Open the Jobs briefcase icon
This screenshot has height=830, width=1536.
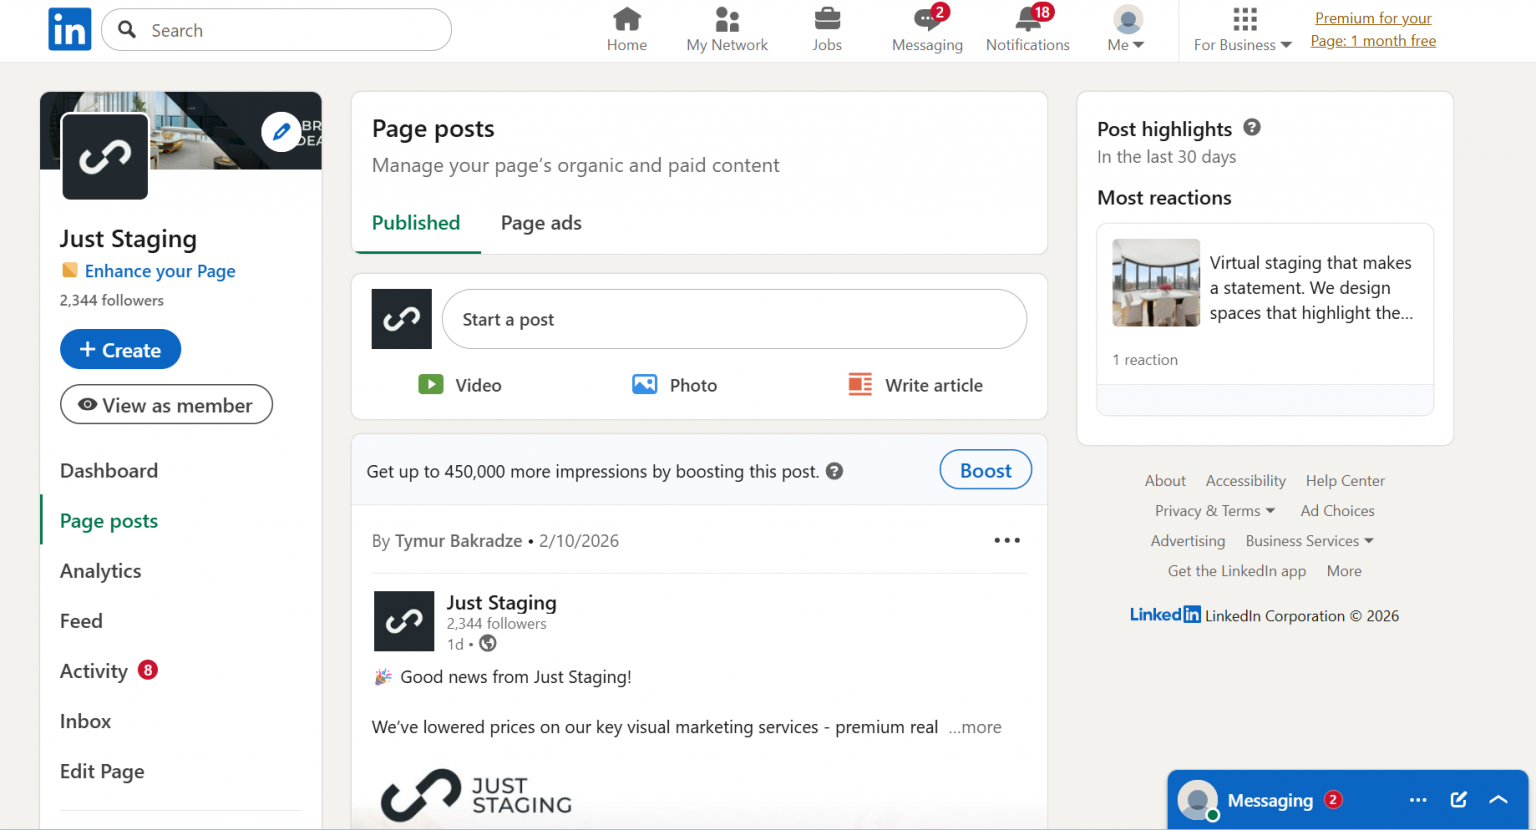(827, 20)
